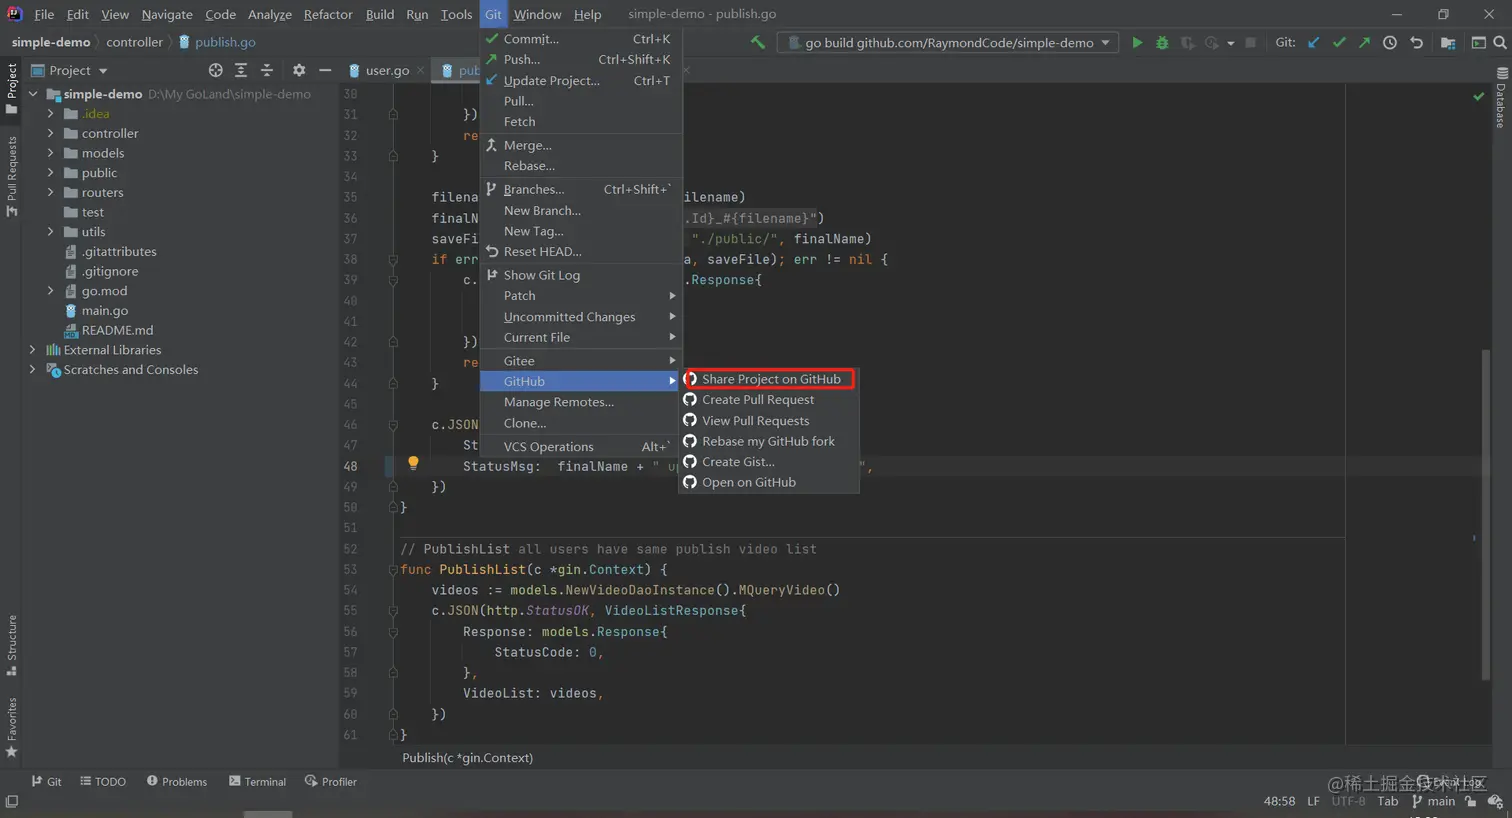1512x818 pixels.
Task: Open the run configuration dropdown
Action: pos(948,42)
